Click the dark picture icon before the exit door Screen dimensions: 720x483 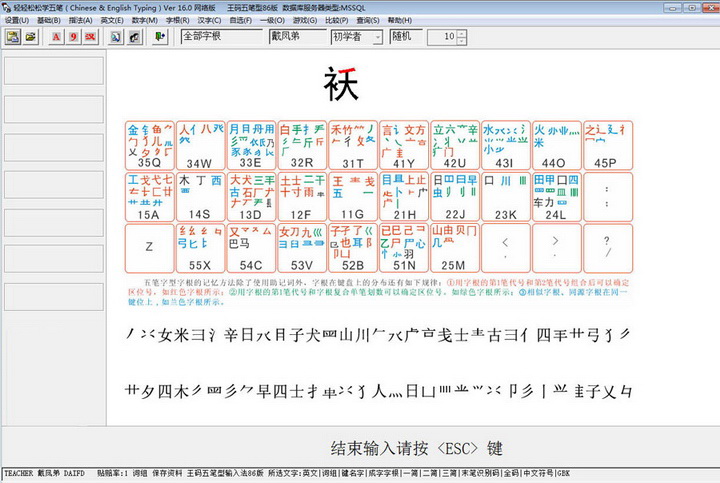(135, 37)
